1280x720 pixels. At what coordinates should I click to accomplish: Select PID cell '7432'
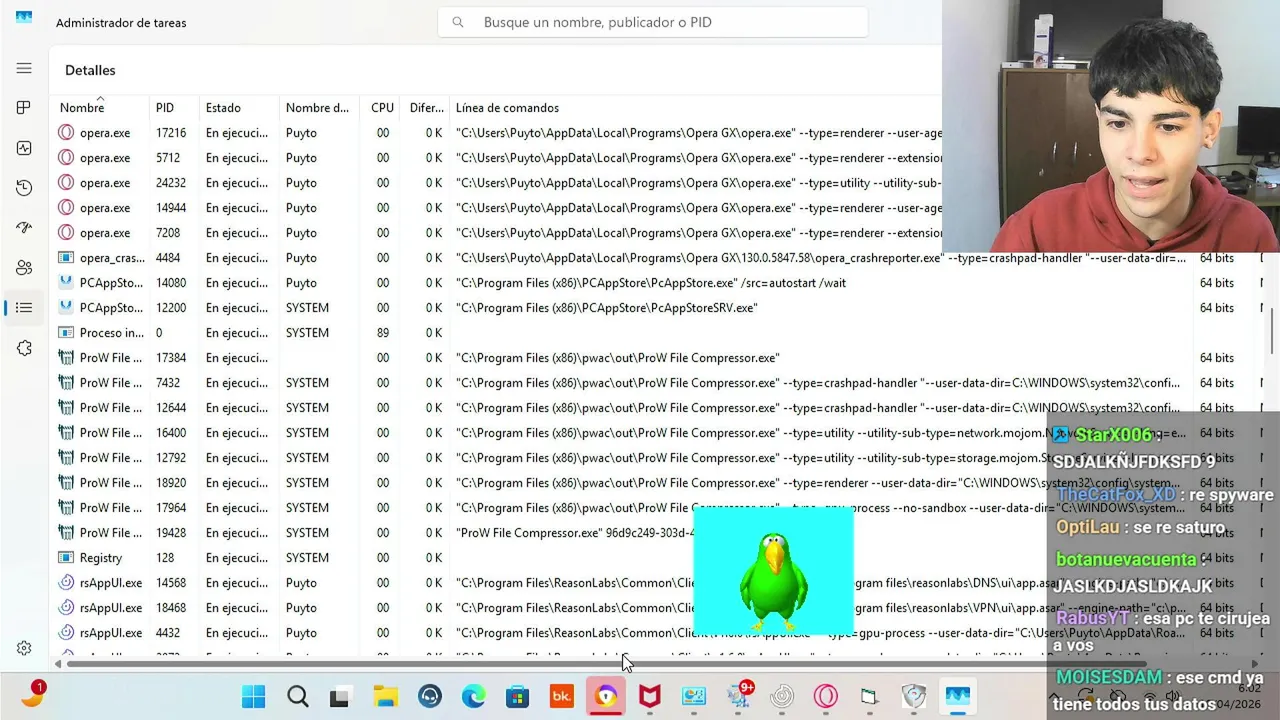click(168, 383)
